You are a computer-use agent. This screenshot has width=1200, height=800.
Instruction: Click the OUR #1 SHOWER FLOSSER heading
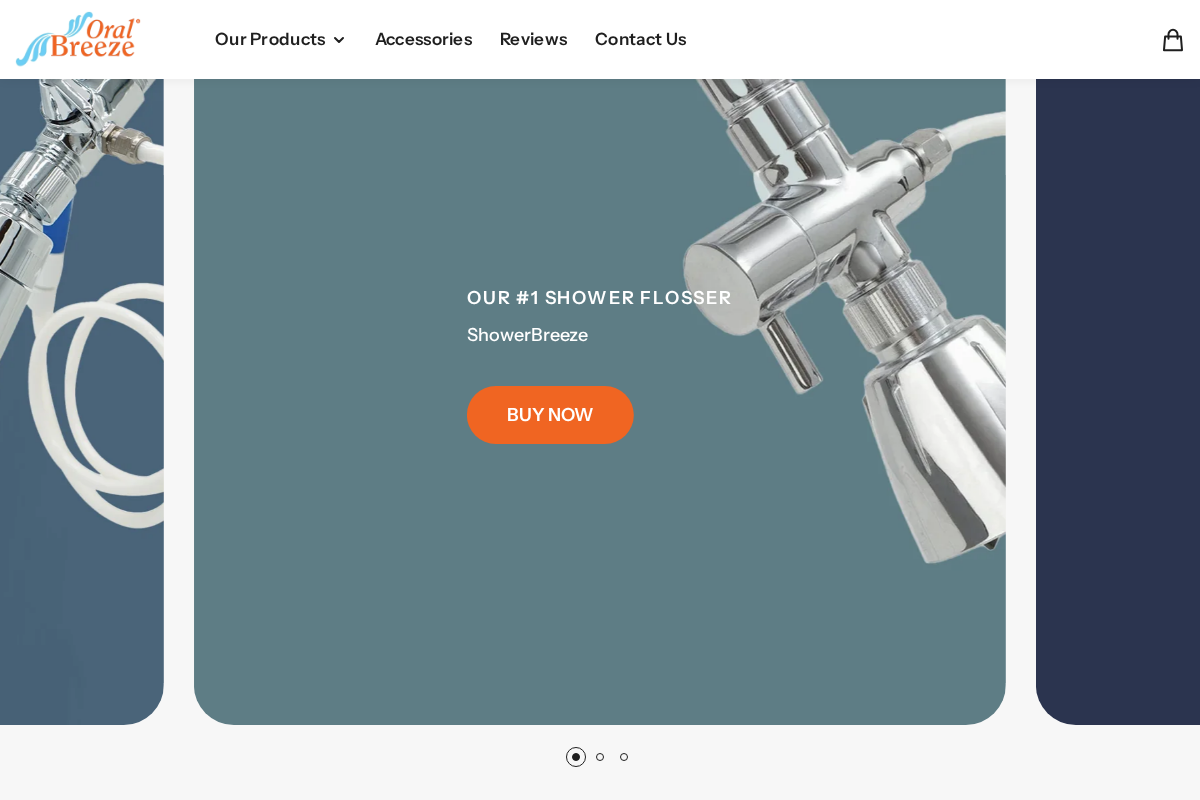point(599,297)
